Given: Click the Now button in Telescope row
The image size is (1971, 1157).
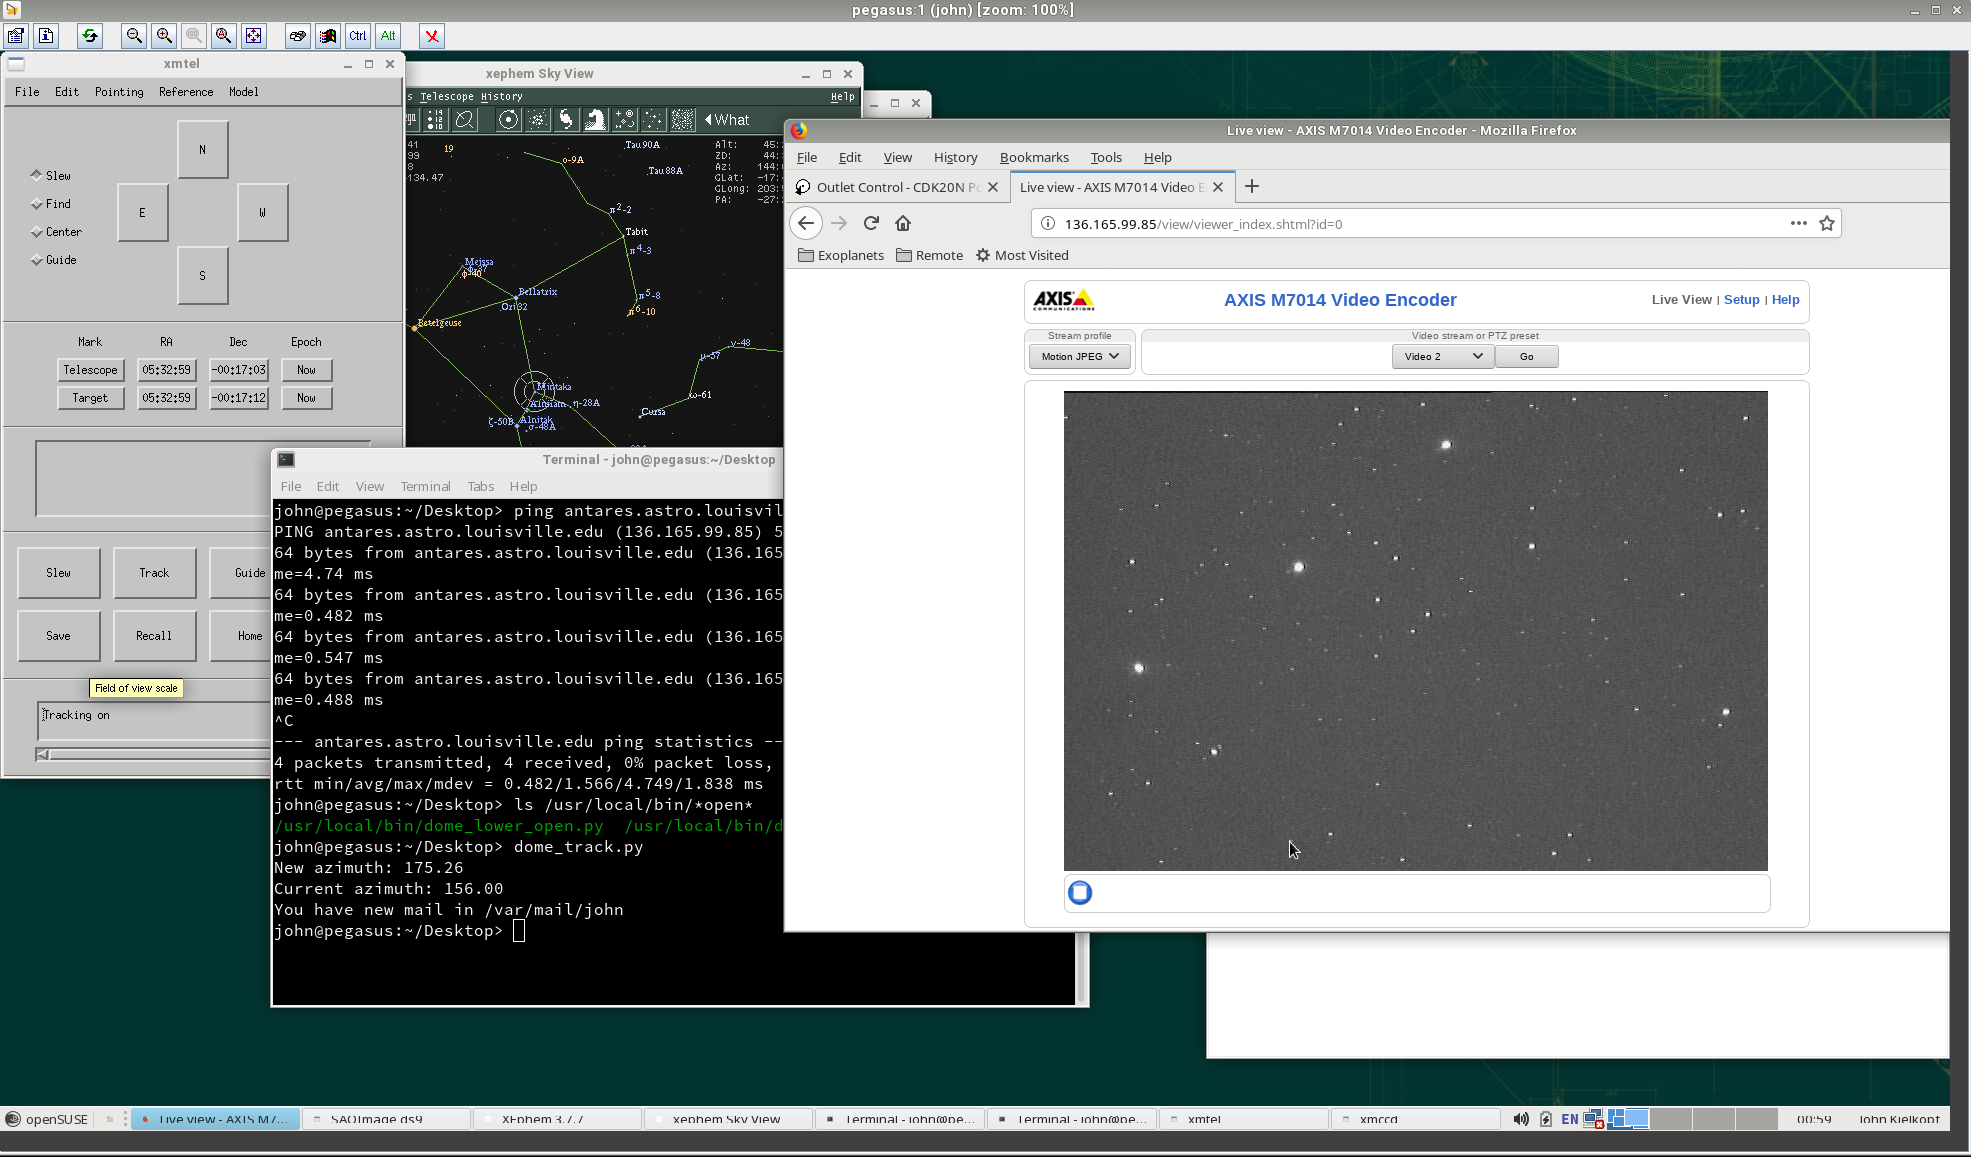Looking at the screenshot, I should pos(306,370).
